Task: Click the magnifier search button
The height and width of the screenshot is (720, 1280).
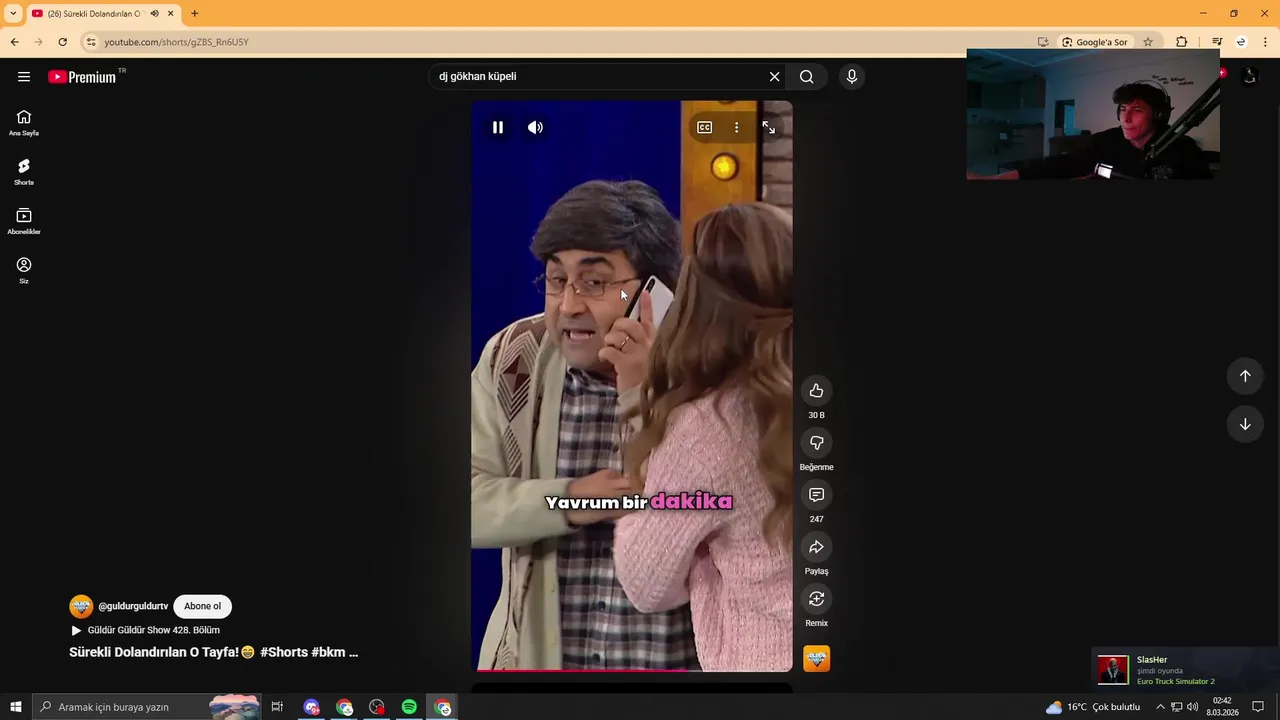Action: (807, 77)
